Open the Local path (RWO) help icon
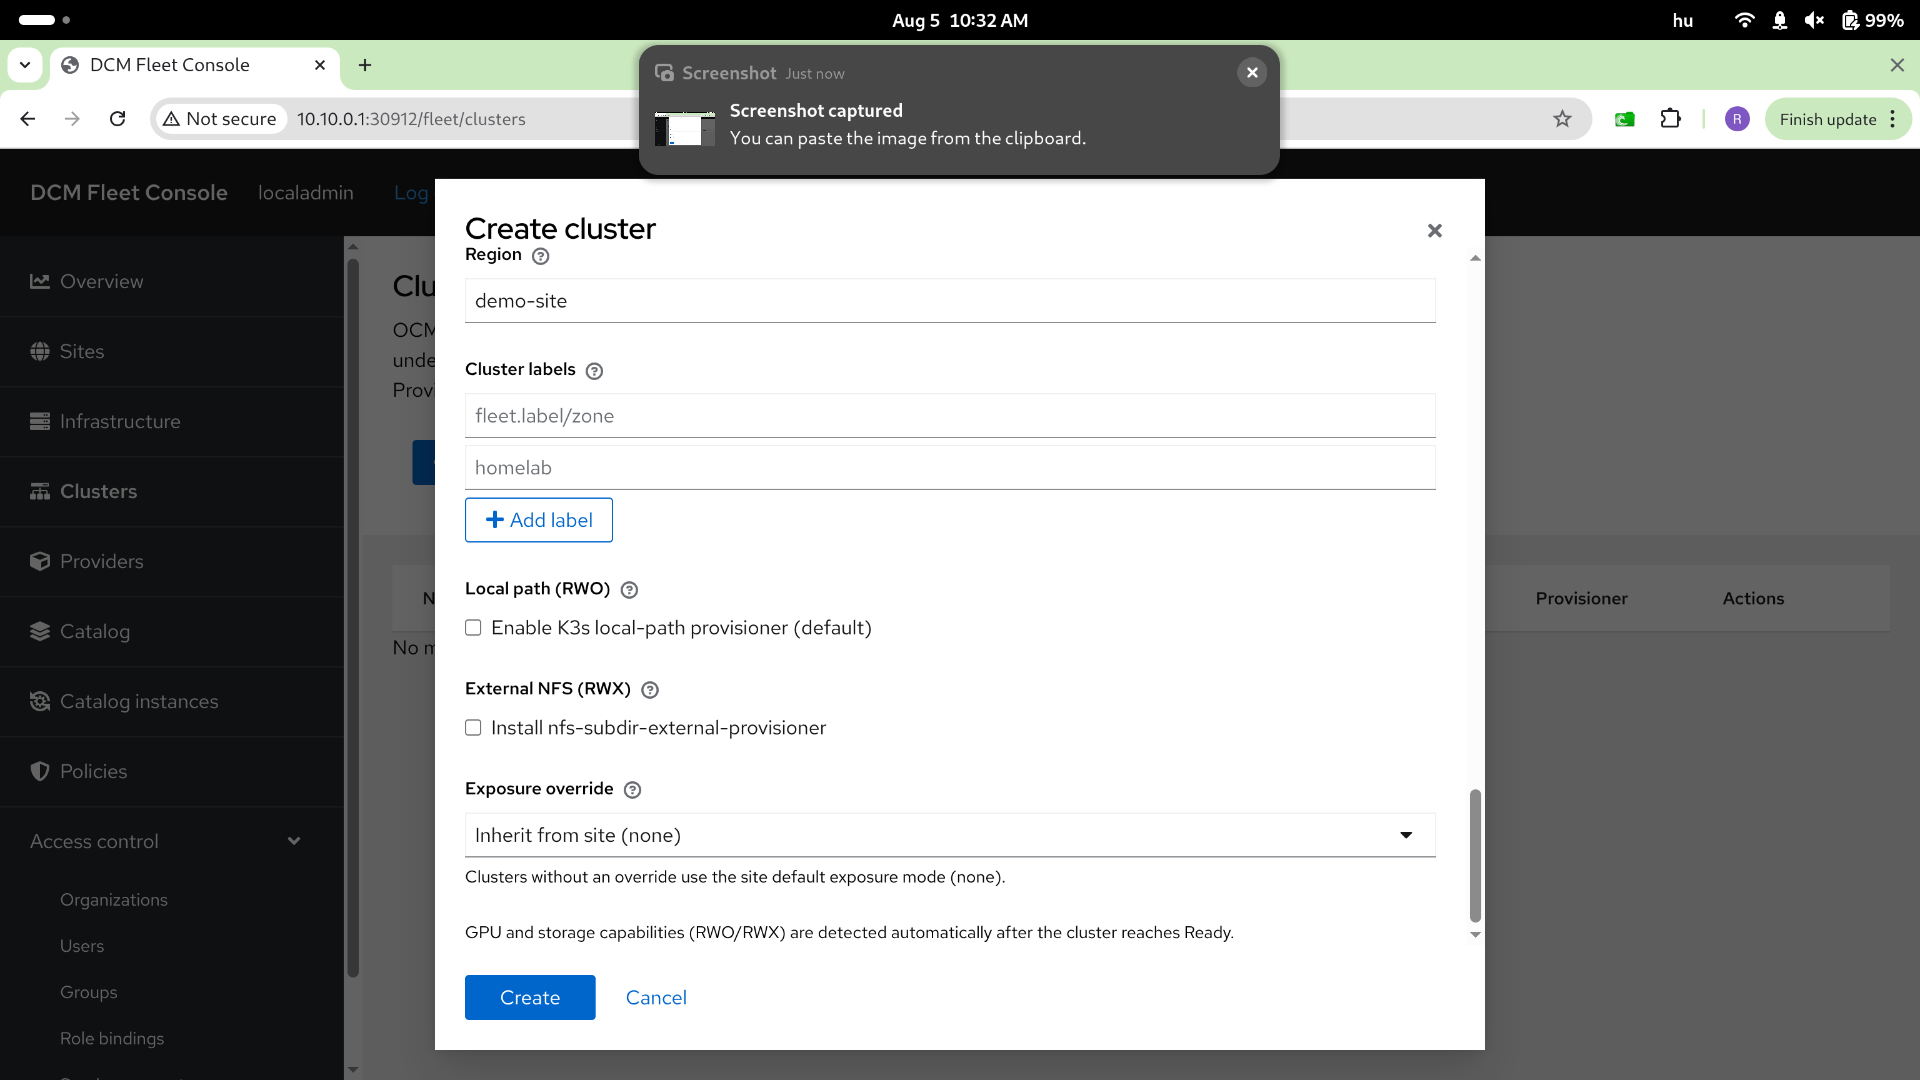Viewport: 1920px width, 1080px height. point(629,590)
